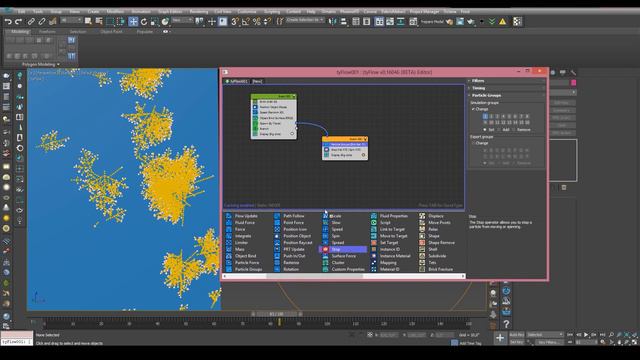The image size is (640, 360).
Task: Open the Scripting menu
Action: [272, 11]
